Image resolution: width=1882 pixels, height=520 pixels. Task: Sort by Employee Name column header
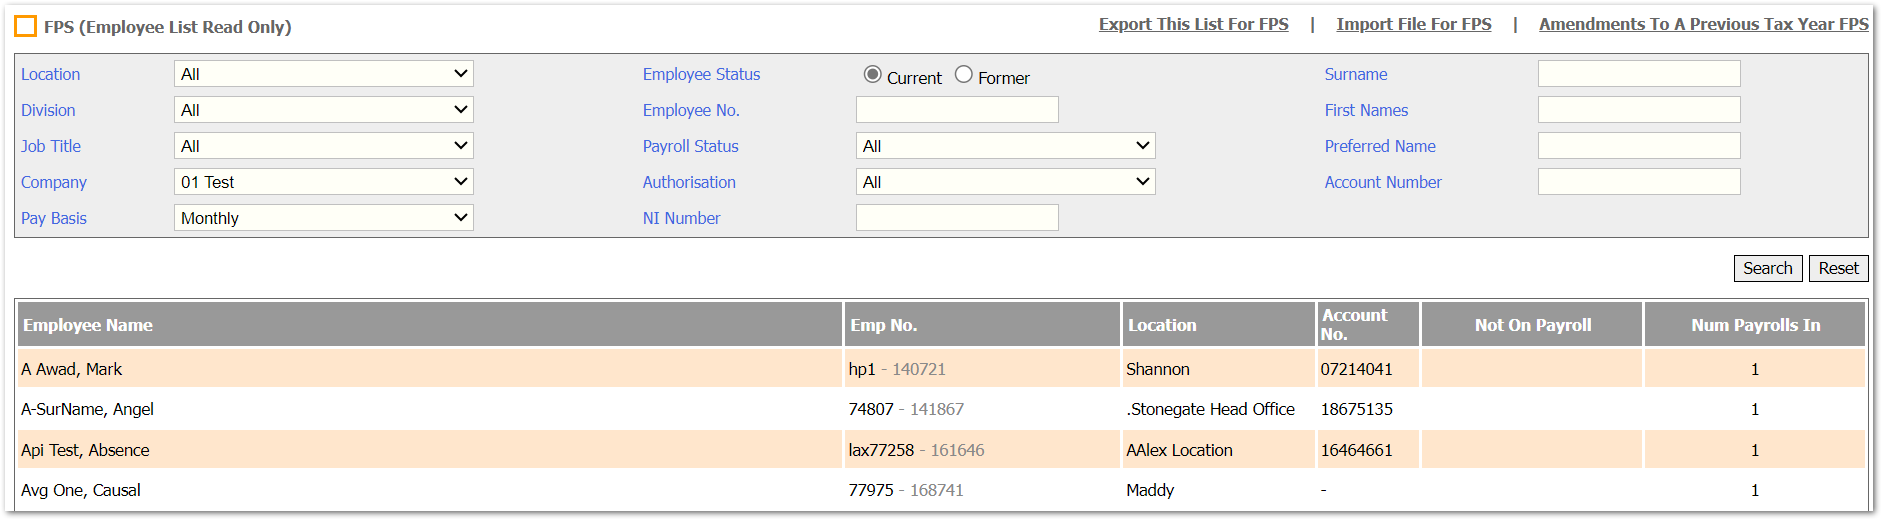88,325
